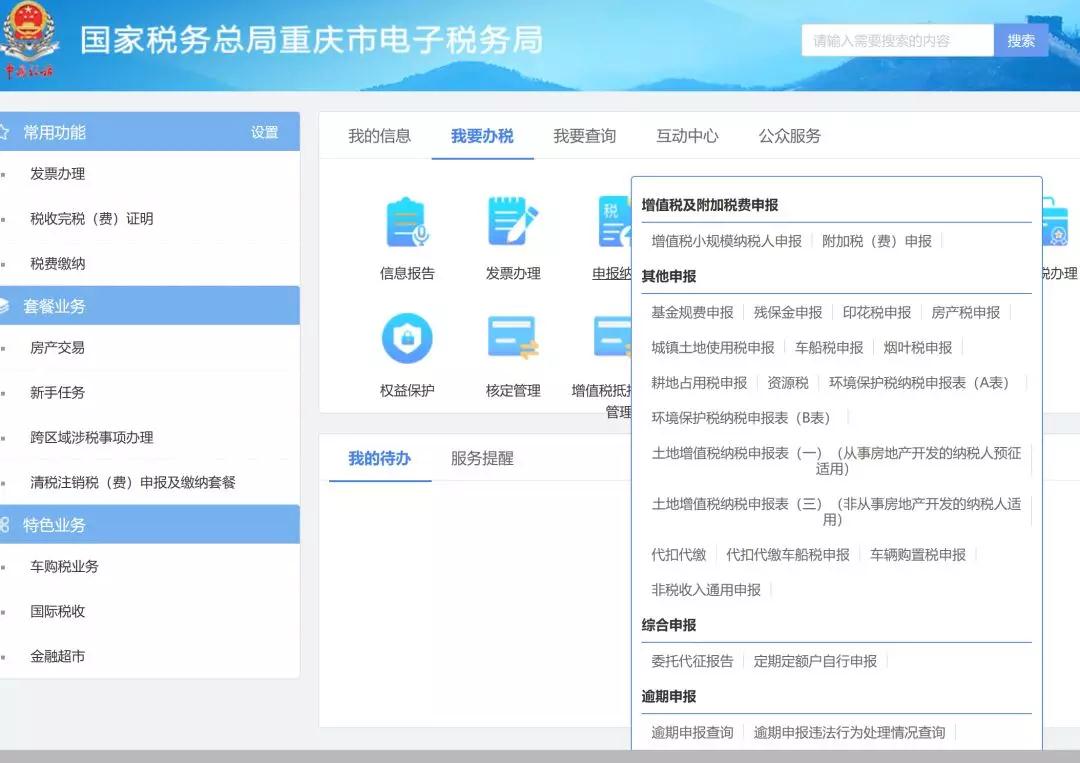Open 资源税 declaration
This screenshot has height=763, width=1080.
[788, 382]
